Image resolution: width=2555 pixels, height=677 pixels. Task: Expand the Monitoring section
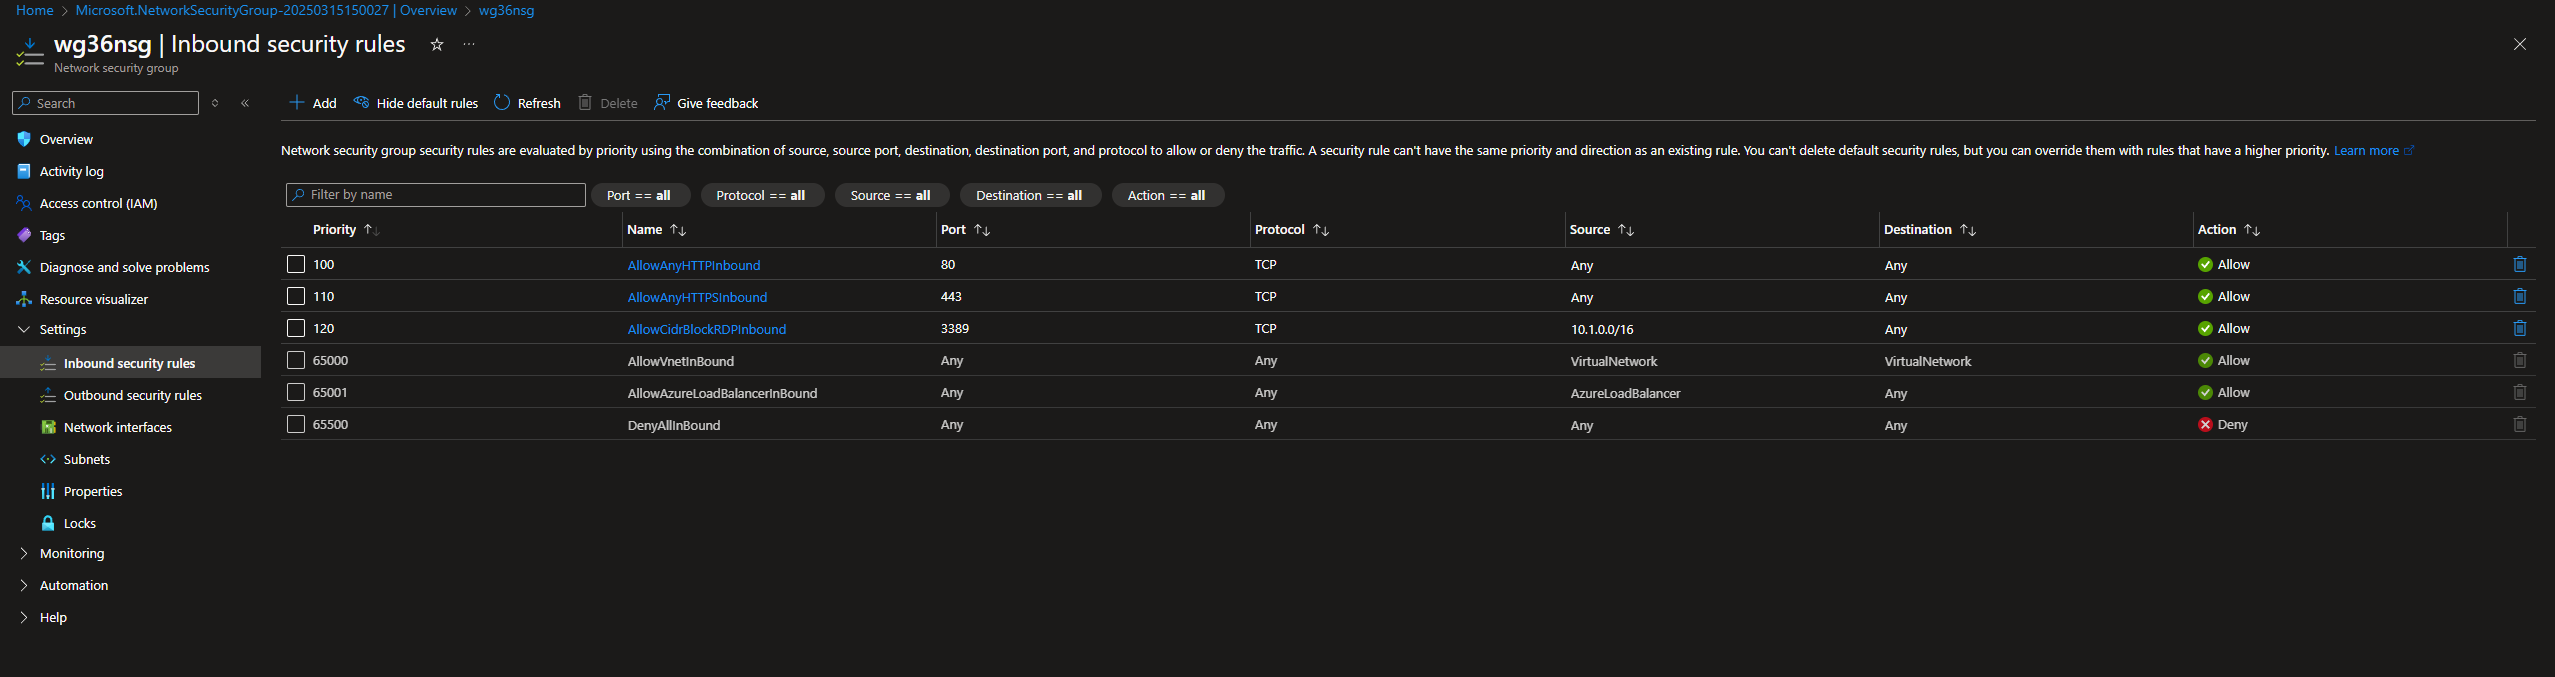(x=24, y=553)
